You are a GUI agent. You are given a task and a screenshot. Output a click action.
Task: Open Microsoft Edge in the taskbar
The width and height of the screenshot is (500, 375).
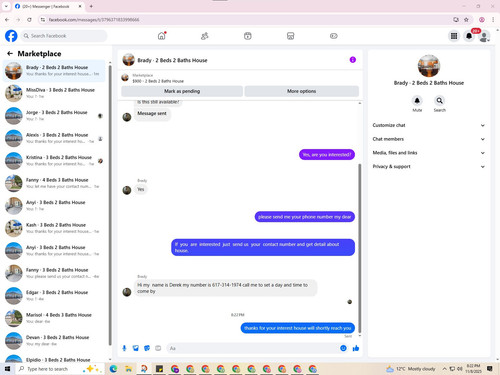click(113, 369)
